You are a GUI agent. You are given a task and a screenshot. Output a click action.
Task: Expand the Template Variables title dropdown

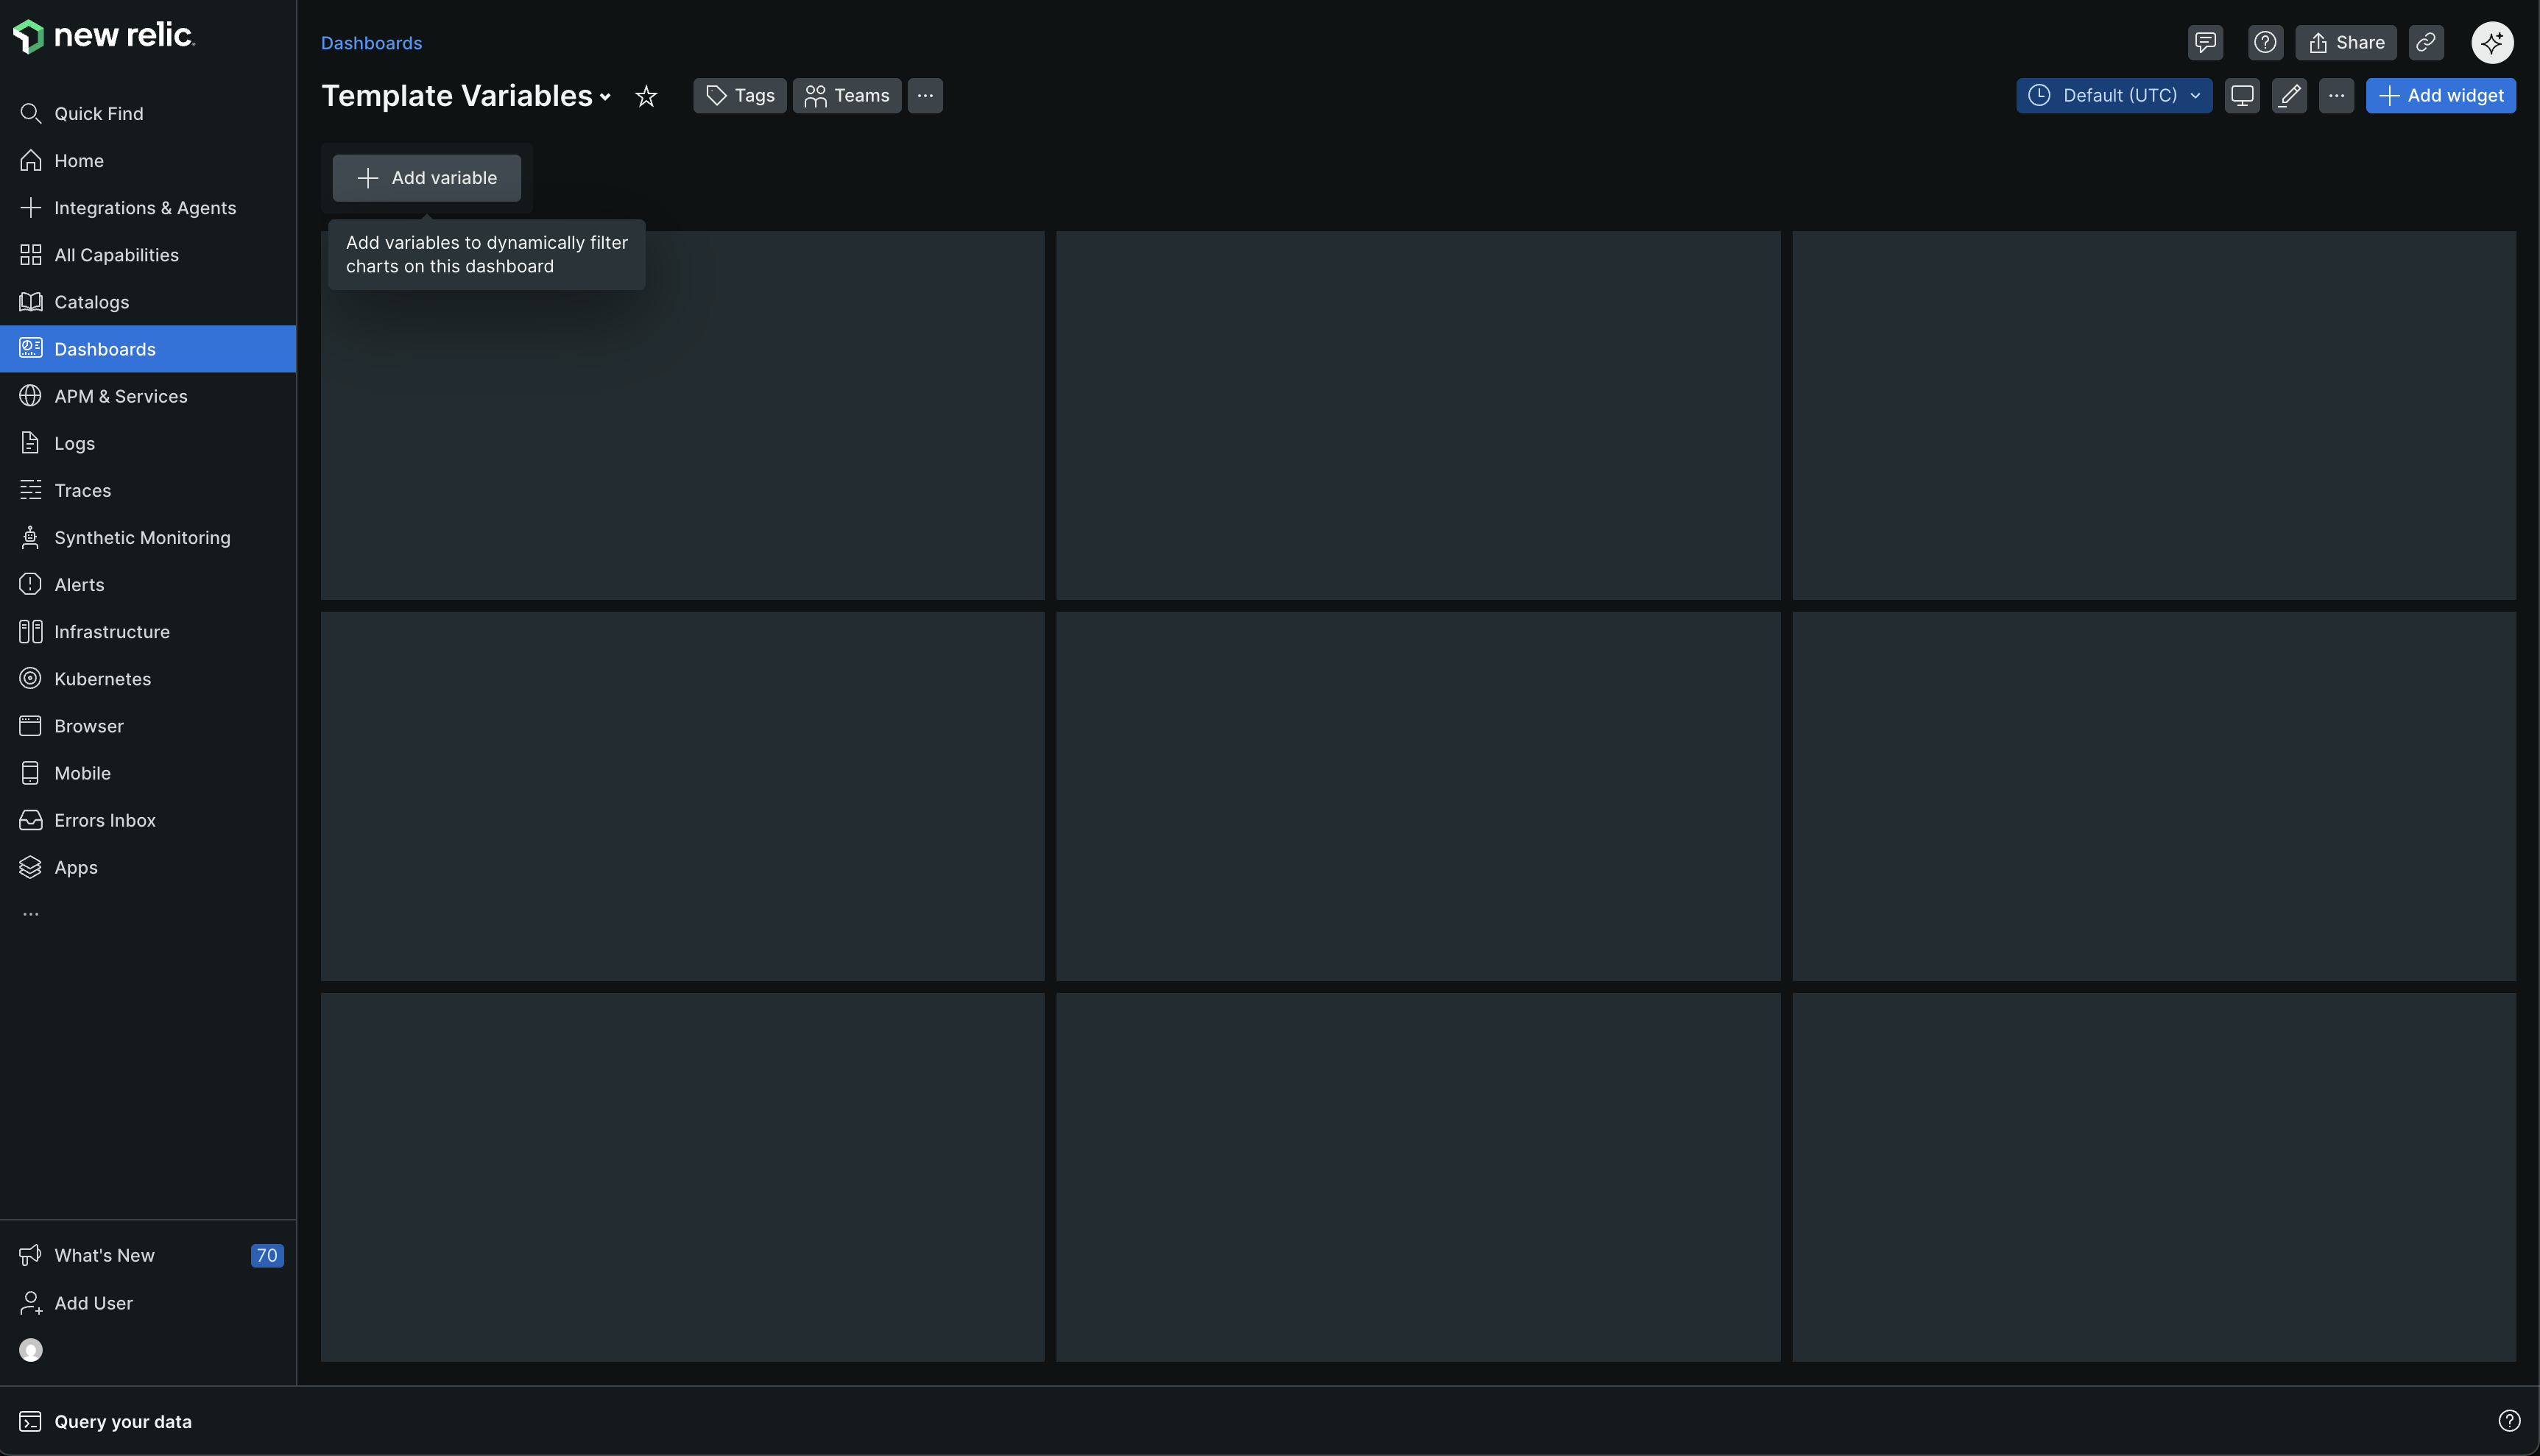[605, 97]
